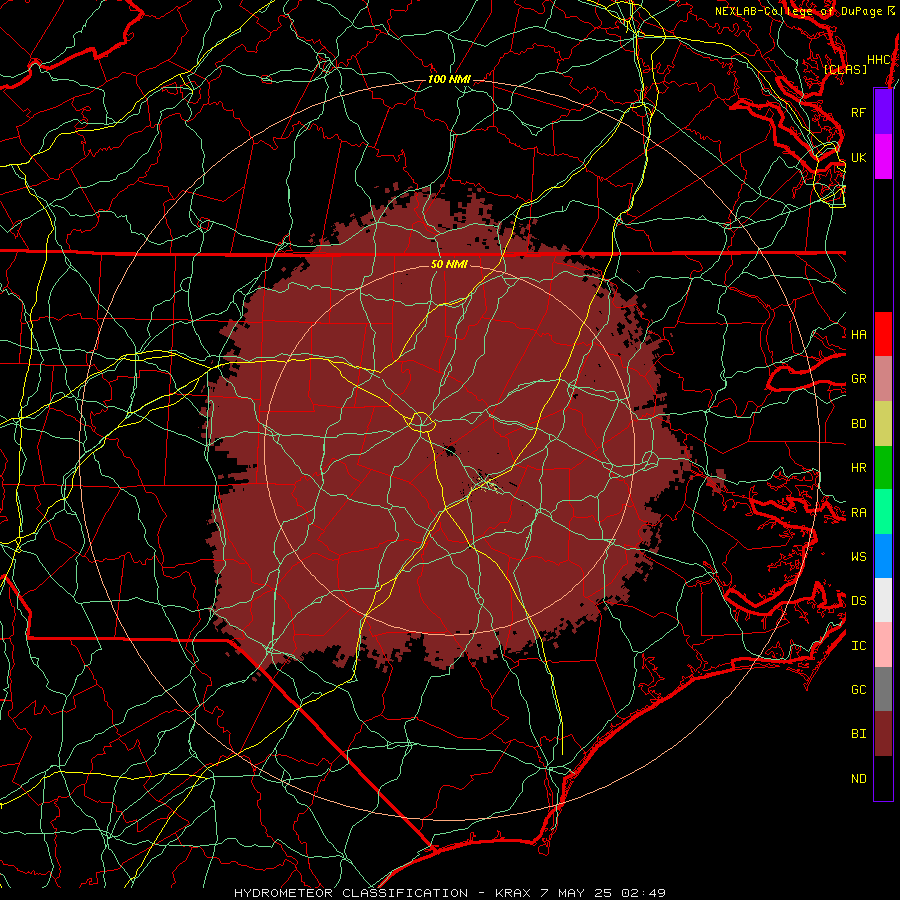Click the RA light green legend swatch
This screenshot has height=900, width=900.
click(x=883, y=512)
